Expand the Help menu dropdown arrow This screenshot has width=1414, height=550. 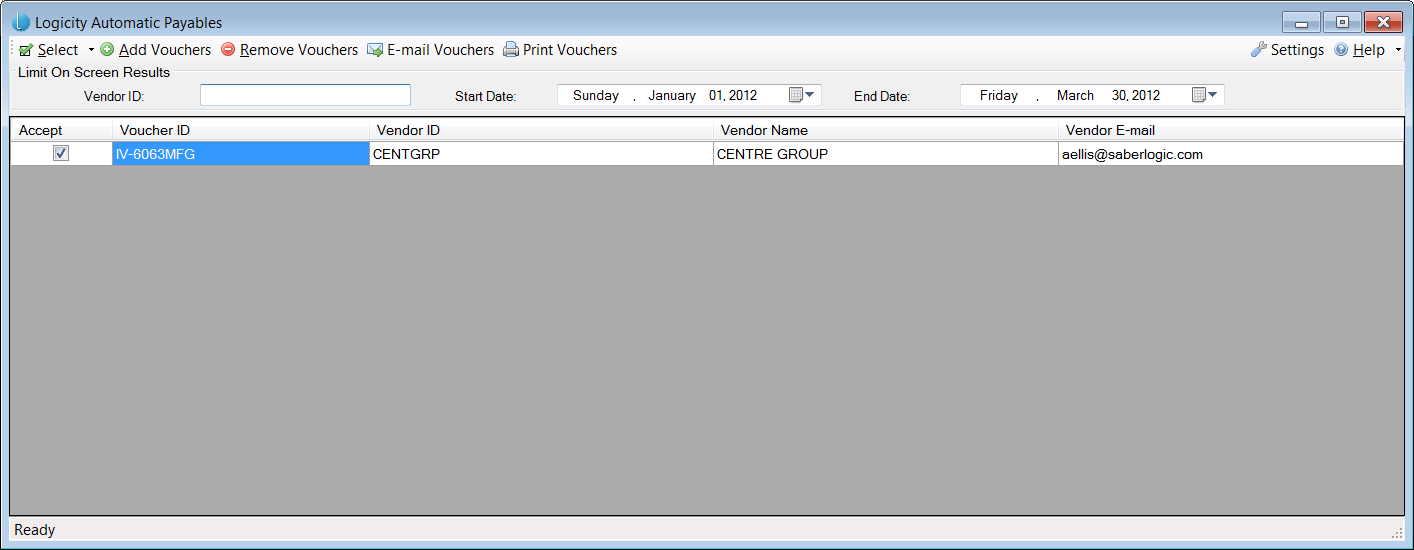pos(1397,50)
